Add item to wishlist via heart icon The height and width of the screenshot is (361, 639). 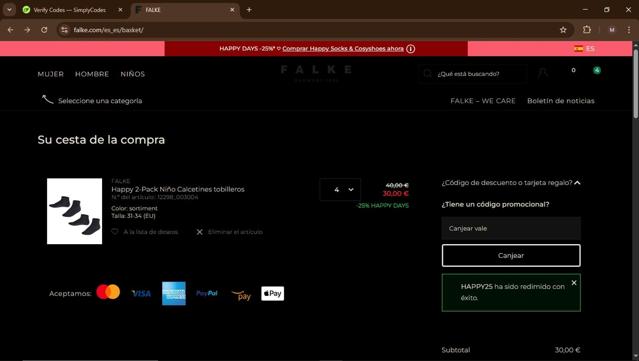coord(115,231)
